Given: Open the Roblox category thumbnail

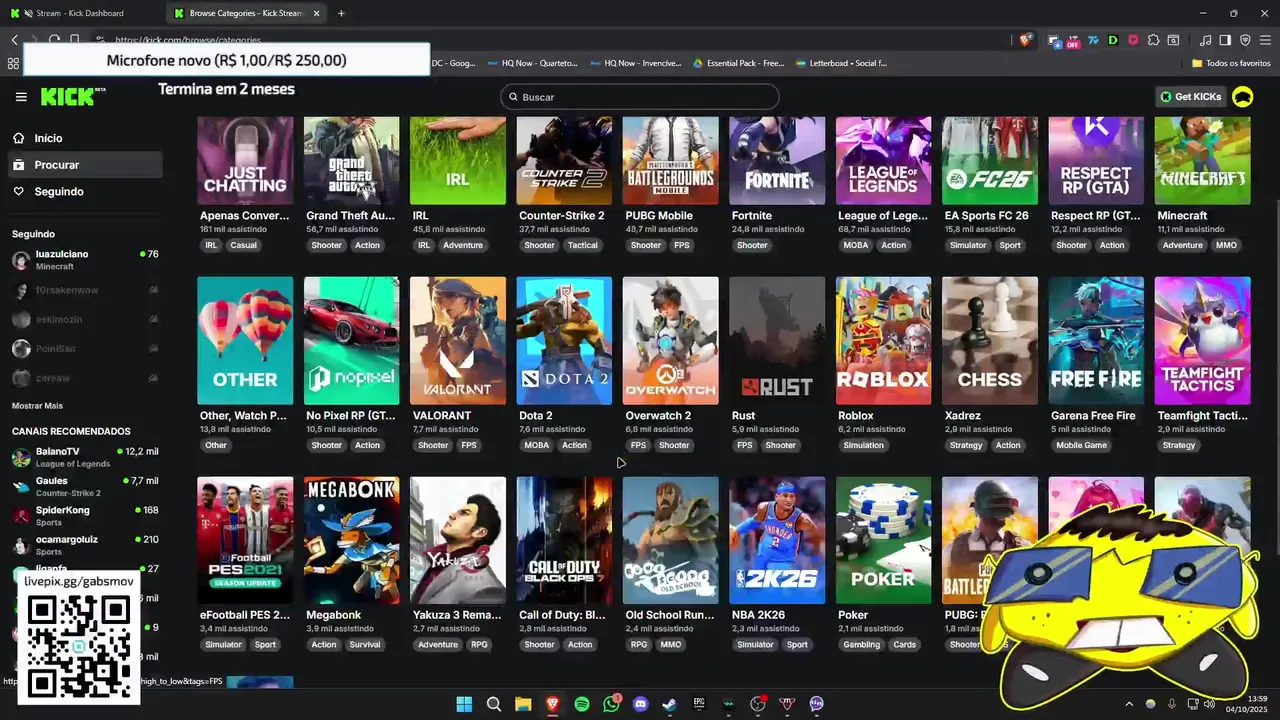Looking at the screenshot, I should [883, 341].
